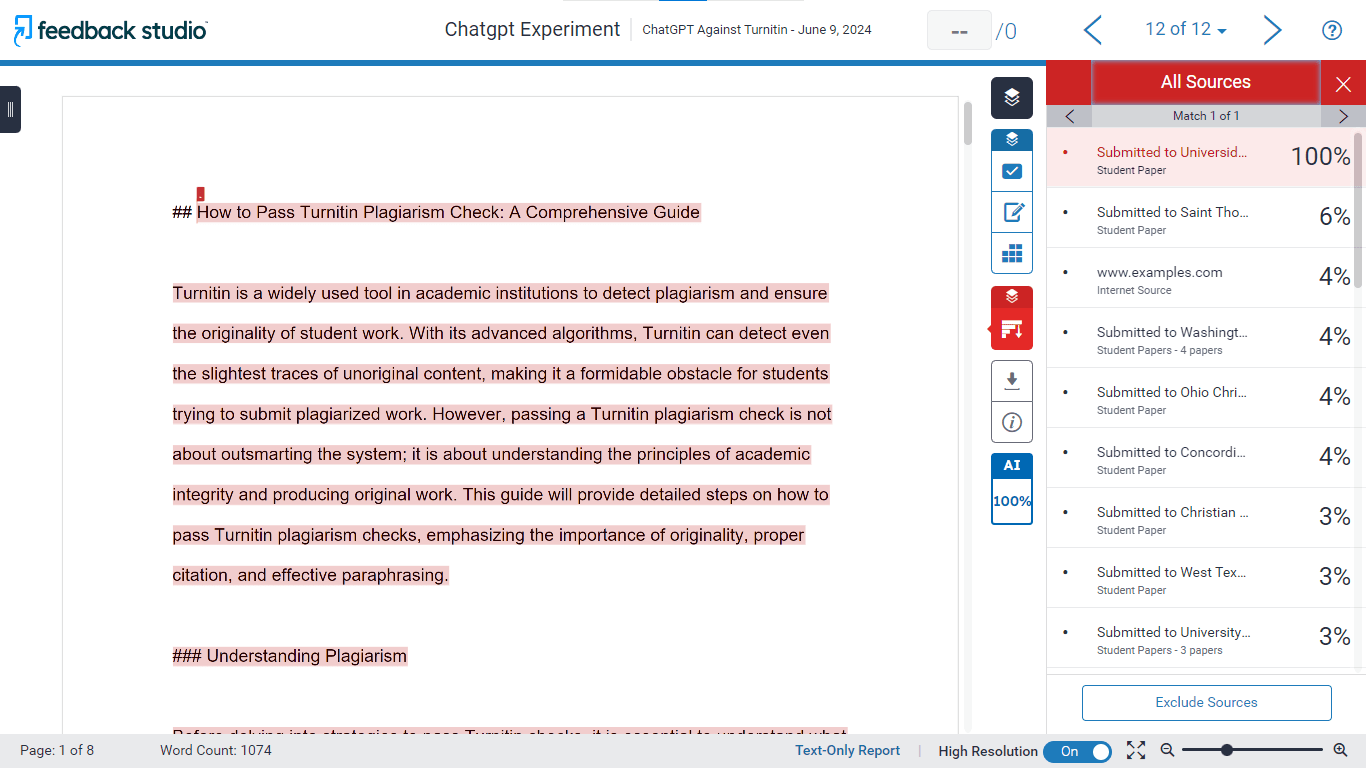Click the zoom slider handle
Viewport: 1366px width, 768px height.
tap(1226, 750)
